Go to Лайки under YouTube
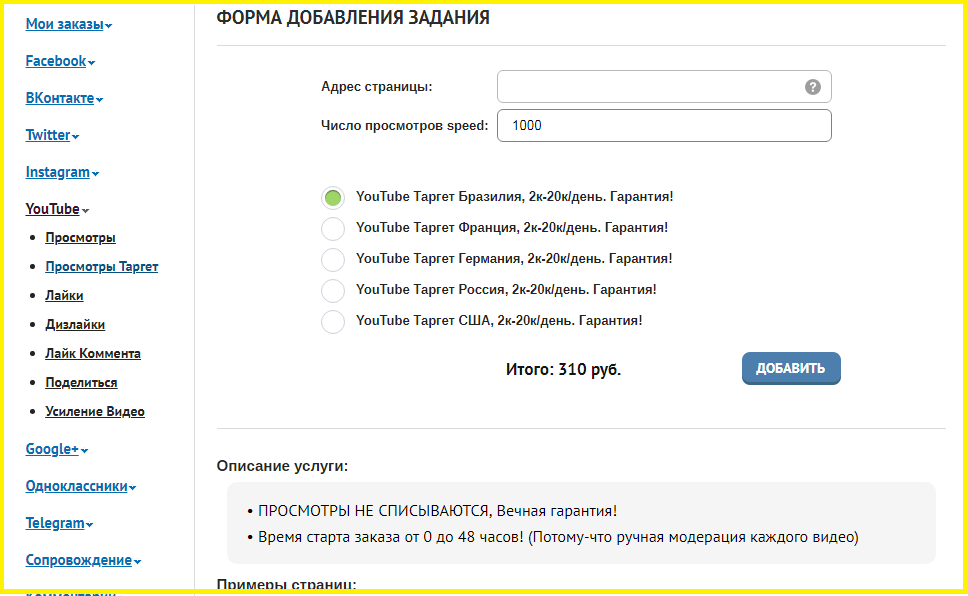Viewport: 968px width, 596px height. (x=64, y=296)
